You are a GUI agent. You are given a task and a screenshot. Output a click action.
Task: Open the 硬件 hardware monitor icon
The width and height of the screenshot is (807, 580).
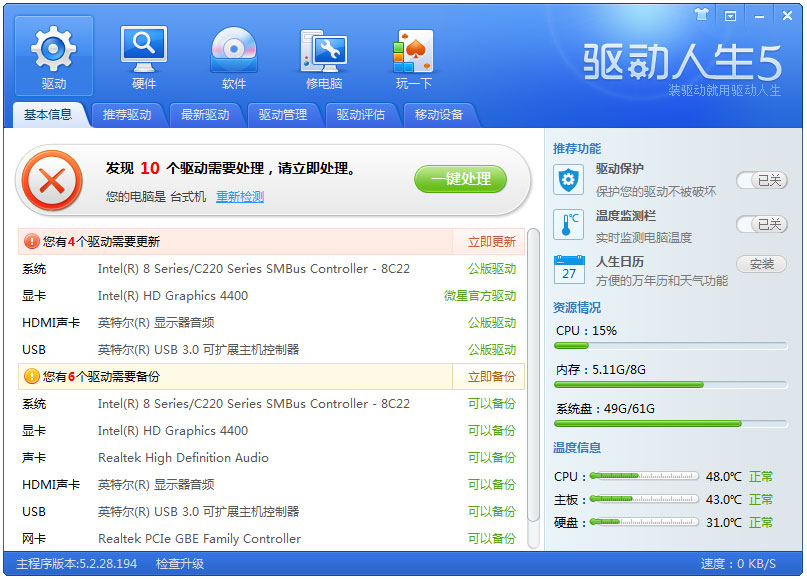click(144, 56)
